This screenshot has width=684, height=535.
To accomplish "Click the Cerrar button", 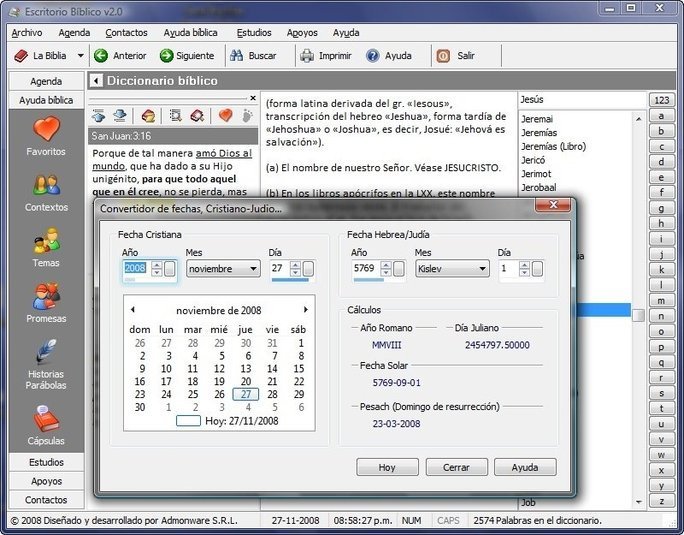I will 456,468.
